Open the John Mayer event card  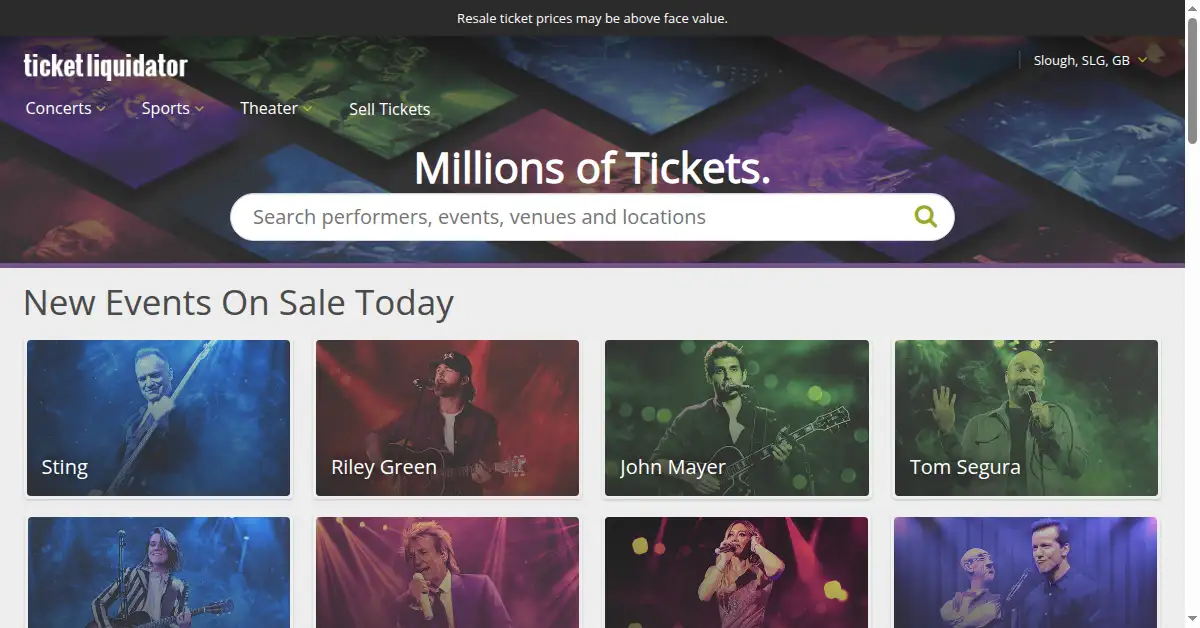pyautogui.click(x=737, y=418)
